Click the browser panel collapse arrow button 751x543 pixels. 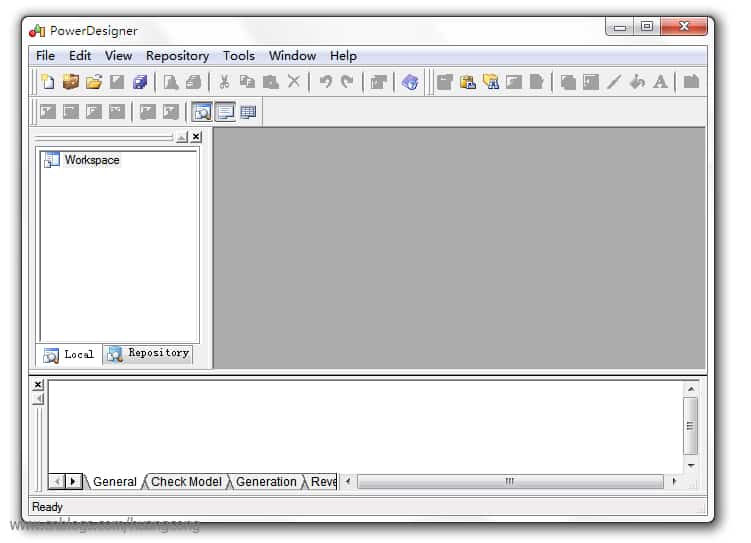click(x=182, y=137)
